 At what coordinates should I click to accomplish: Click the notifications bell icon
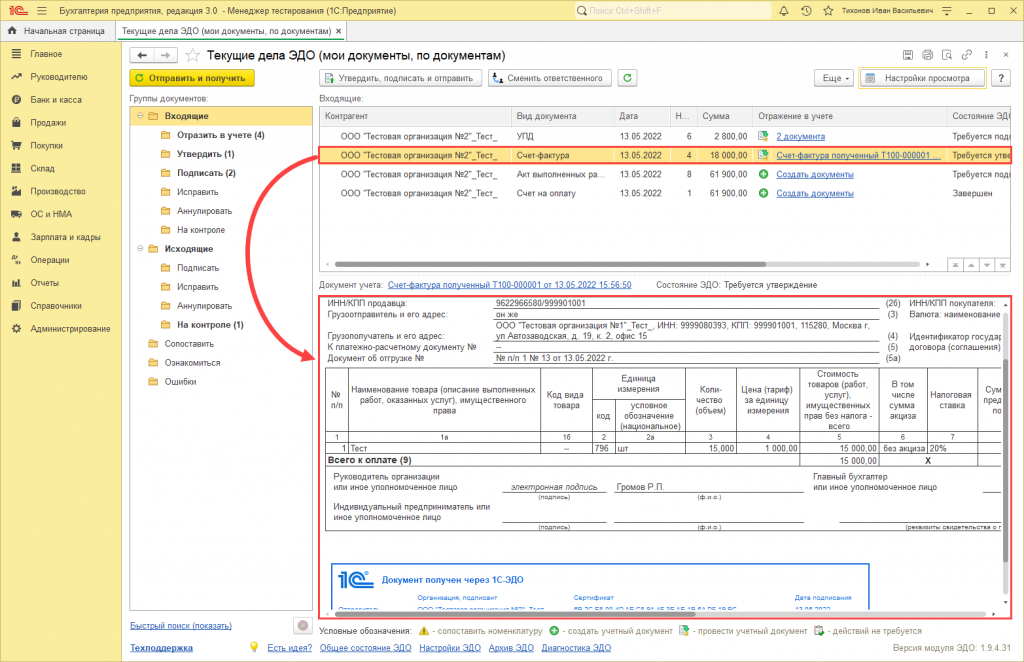[786, 10]
